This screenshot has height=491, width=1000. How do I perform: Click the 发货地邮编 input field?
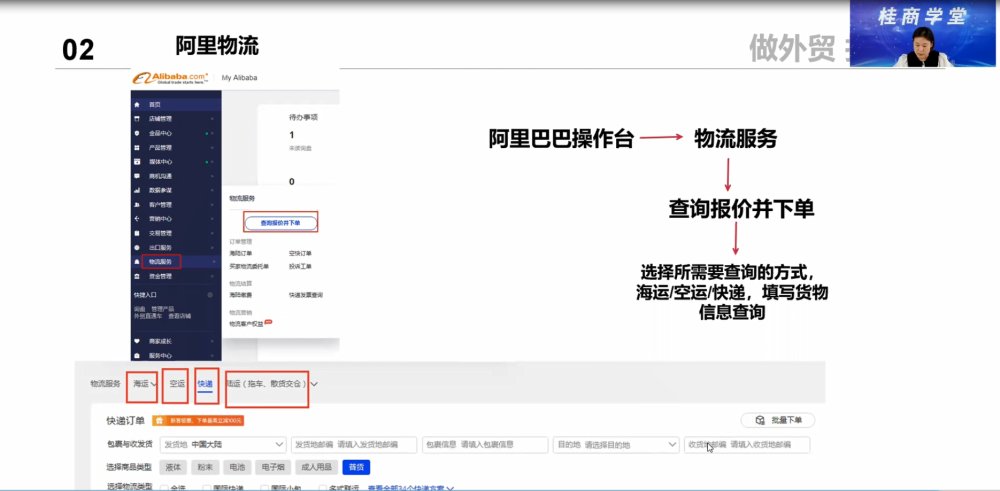pyautogui.click(x=354, y=444)
